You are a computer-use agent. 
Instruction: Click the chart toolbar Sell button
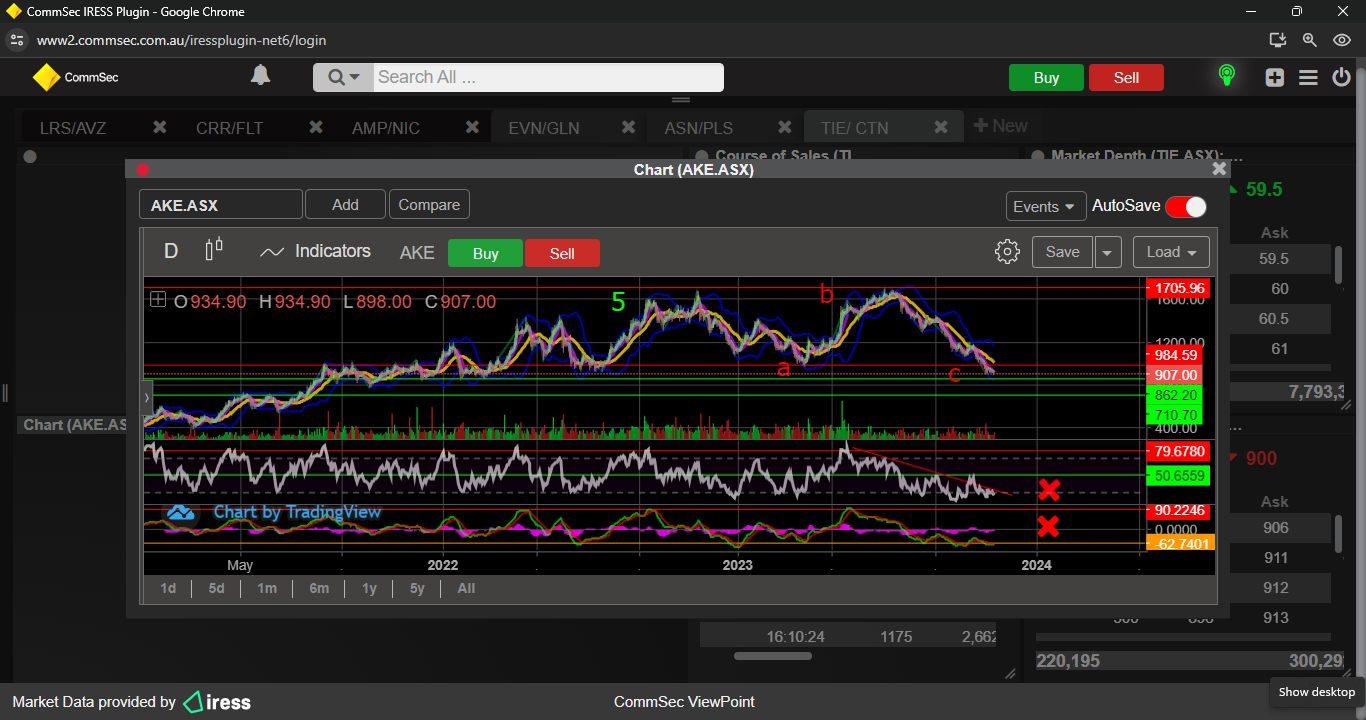(x=562, y=254)
